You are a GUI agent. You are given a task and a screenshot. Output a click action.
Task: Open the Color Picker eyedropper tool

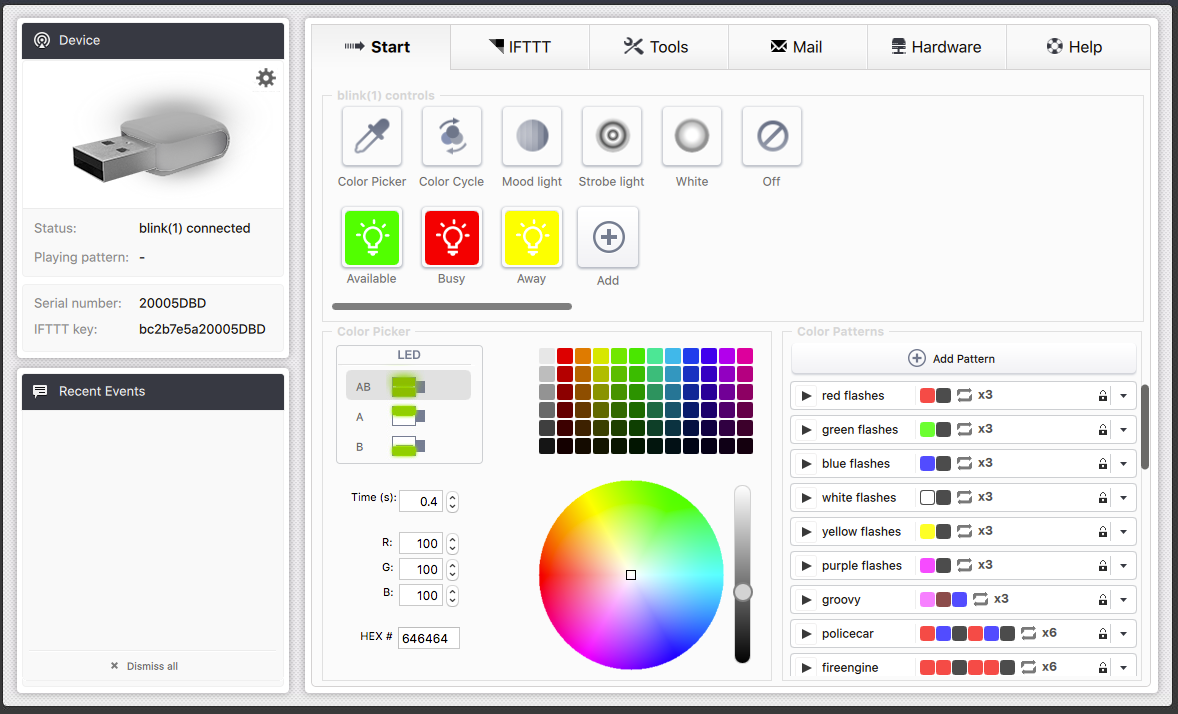372,136
